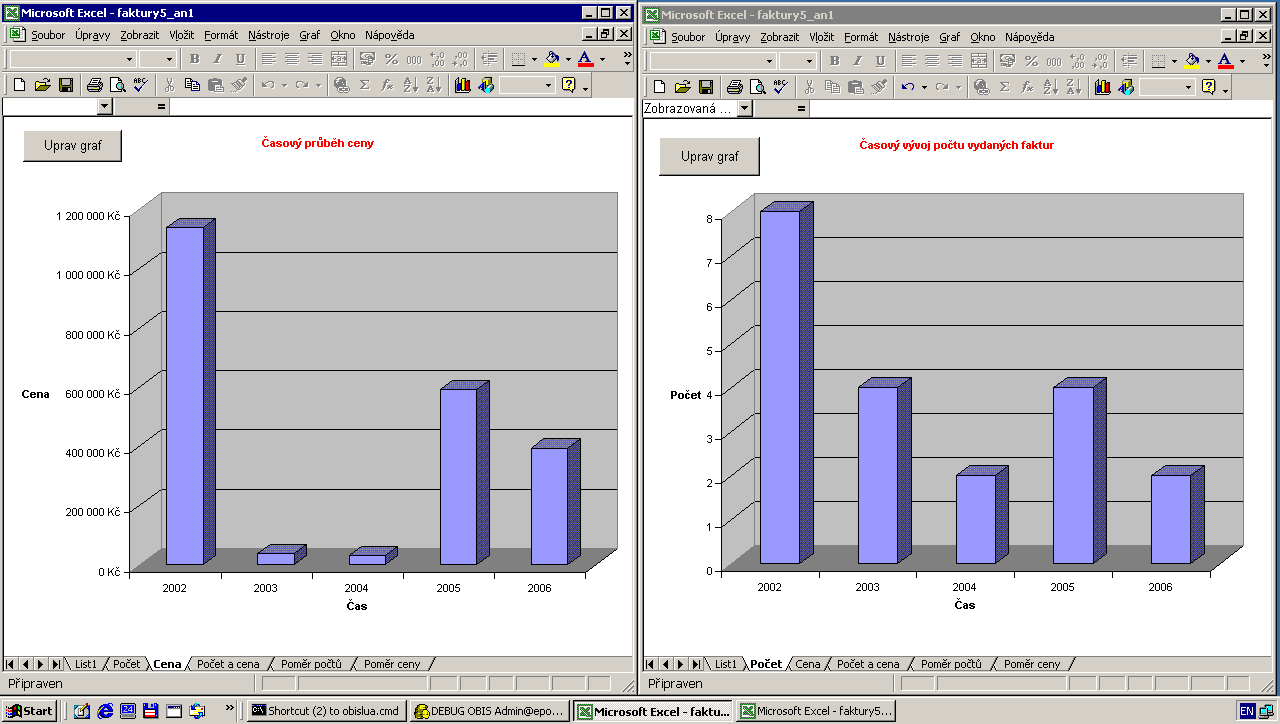Open 'DEBUG OBIS Admin' taskbar button
The width and height of the screenshot is (1280, 724).
click(490, 711)
